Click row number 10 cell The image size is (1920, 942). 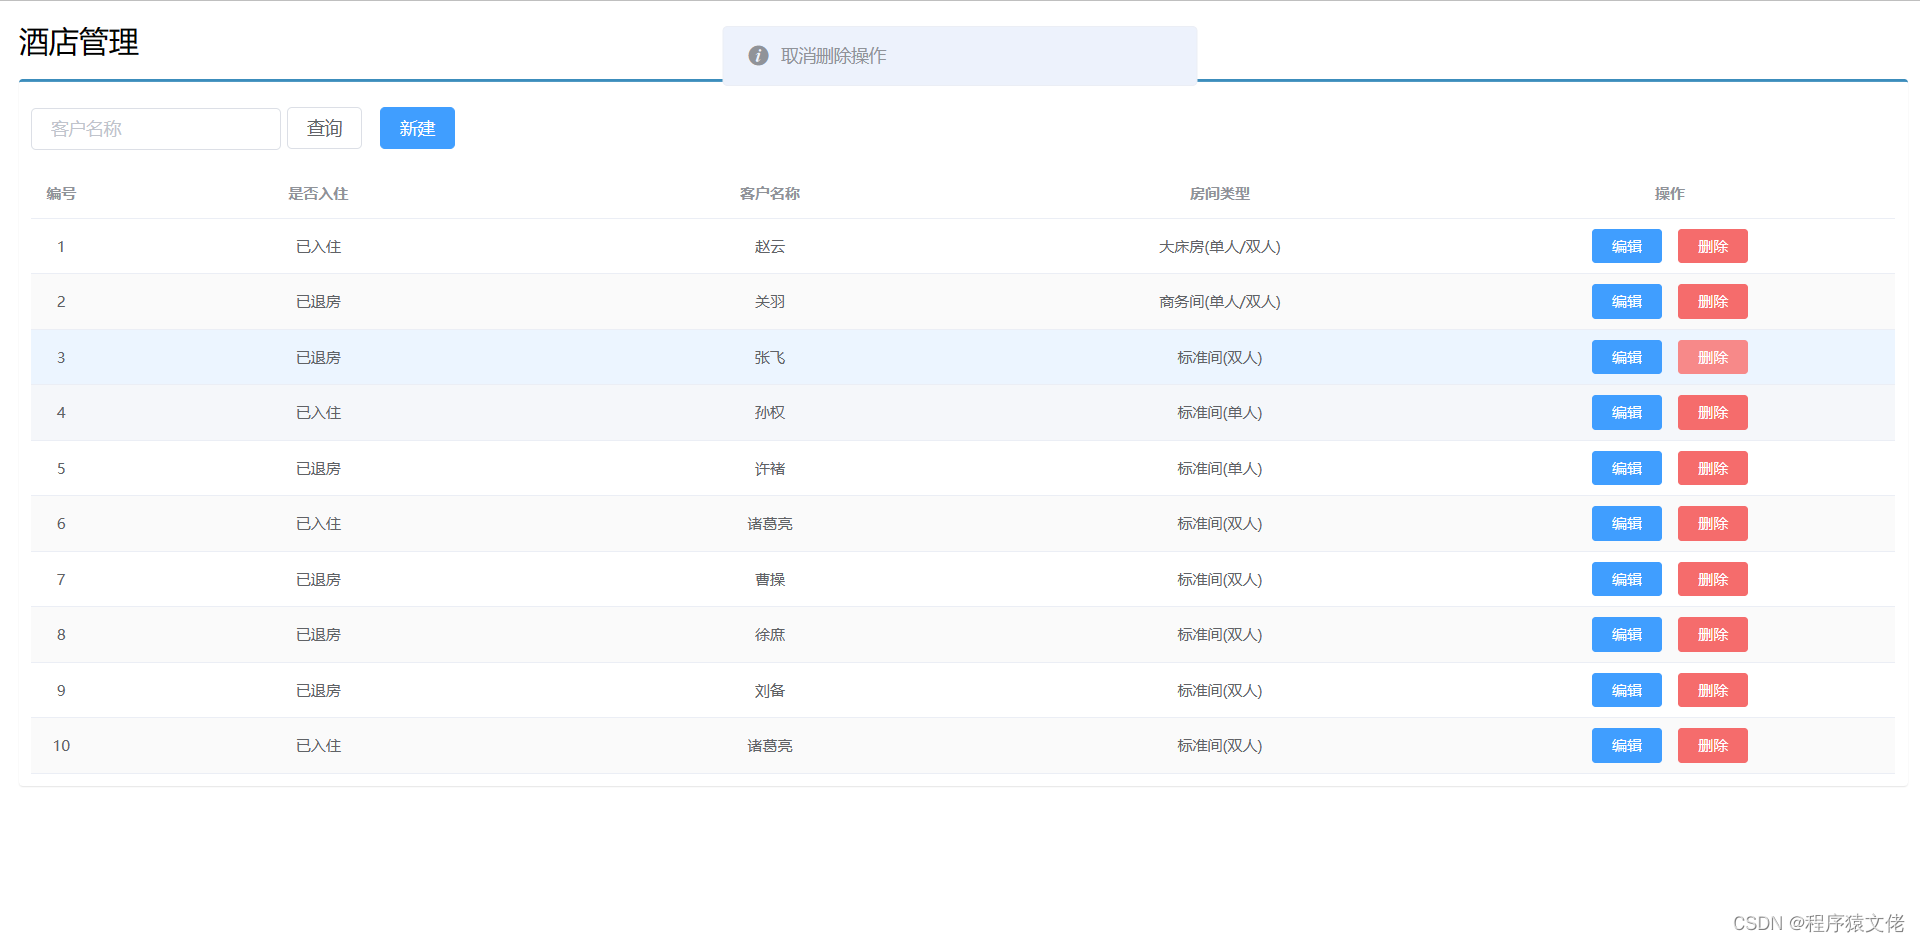tap(61, 746)
